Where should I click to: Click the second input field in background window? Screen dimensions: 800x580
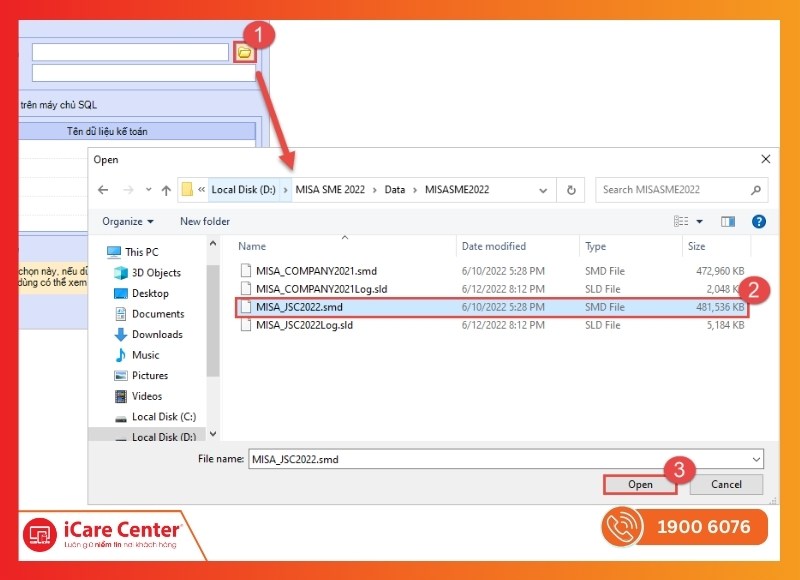coord(143,73)
